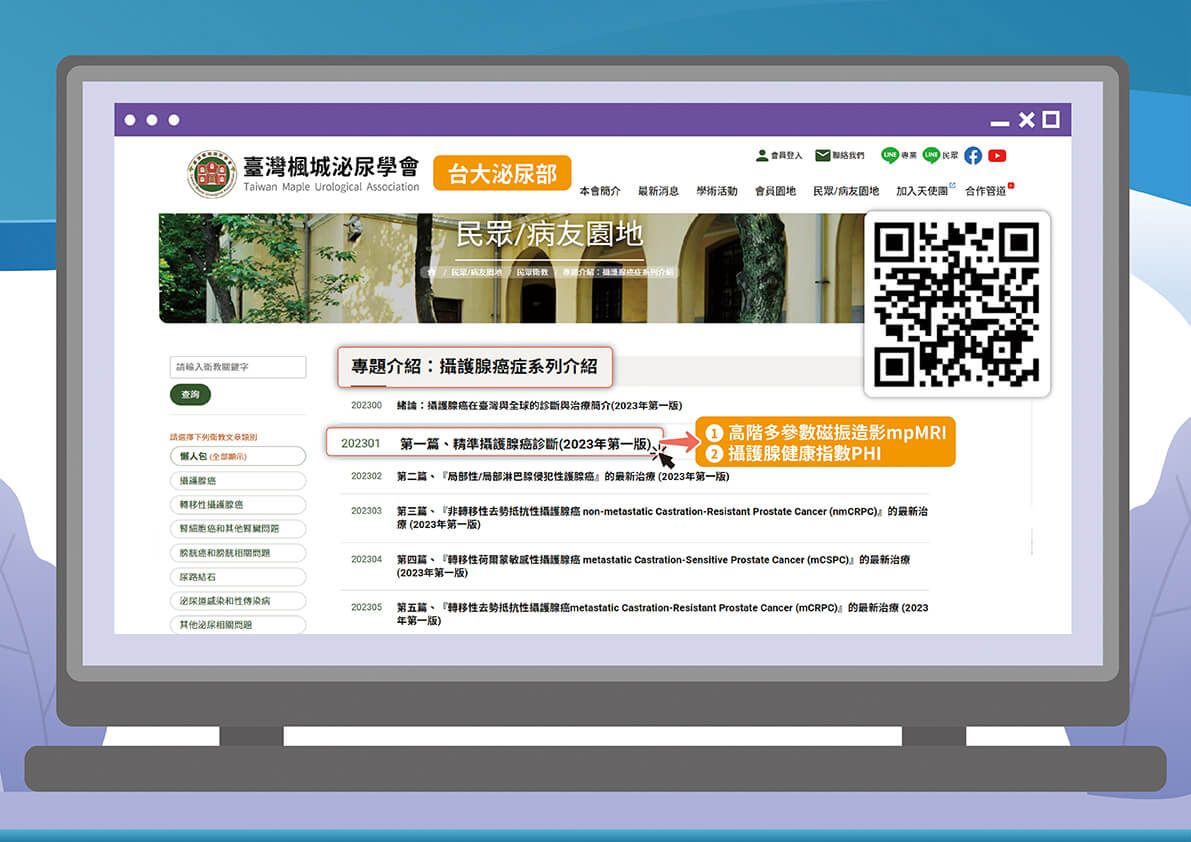Viewport: 1191px width, 842px height.
Task: Click the keyword search input field
Action: (238, 367)
